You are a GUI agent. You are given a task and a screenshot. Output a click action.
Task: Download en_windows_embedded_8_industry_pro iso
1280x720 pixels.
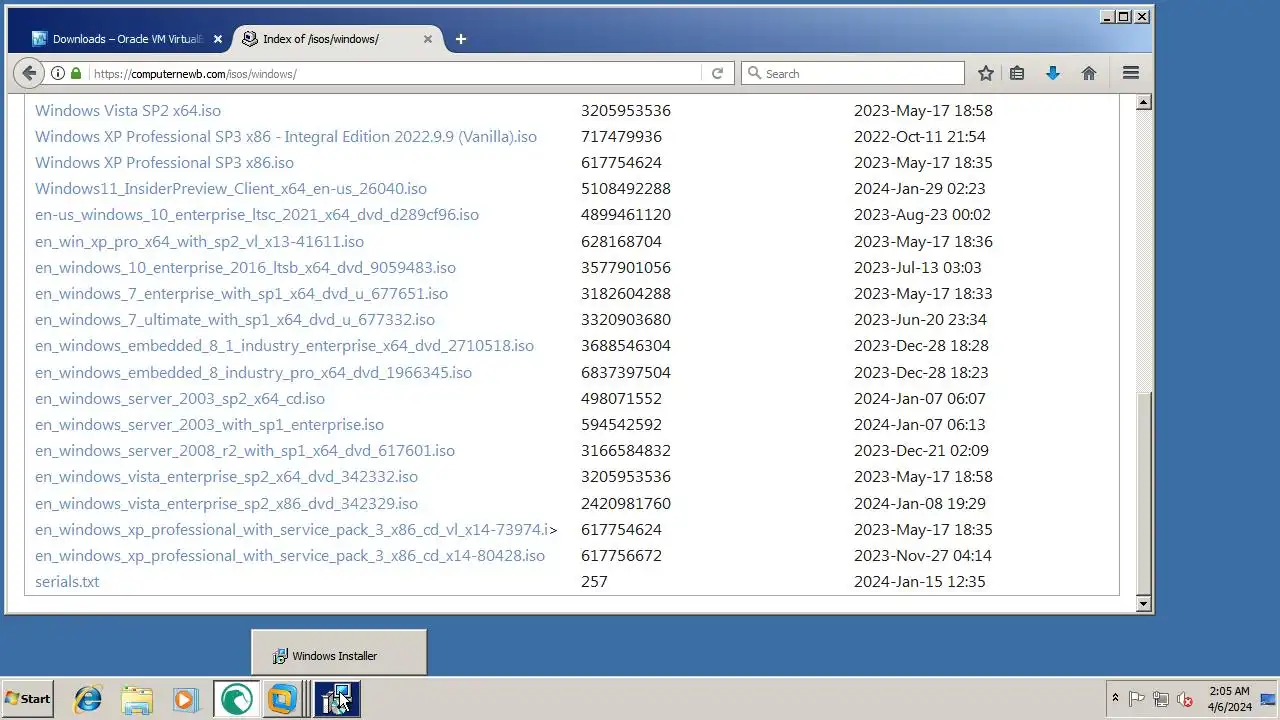(x=253, y=373)
